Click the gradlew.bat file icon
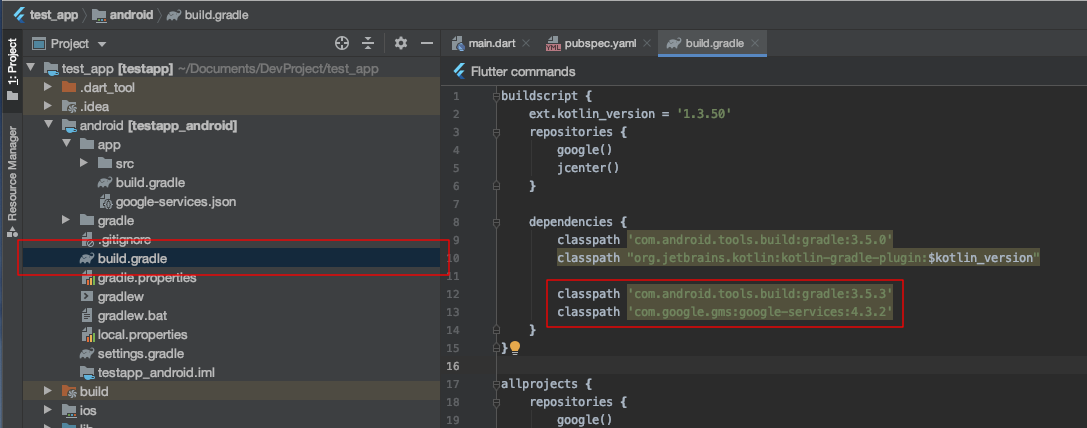 pyautogui.click(x=87, y=316)
